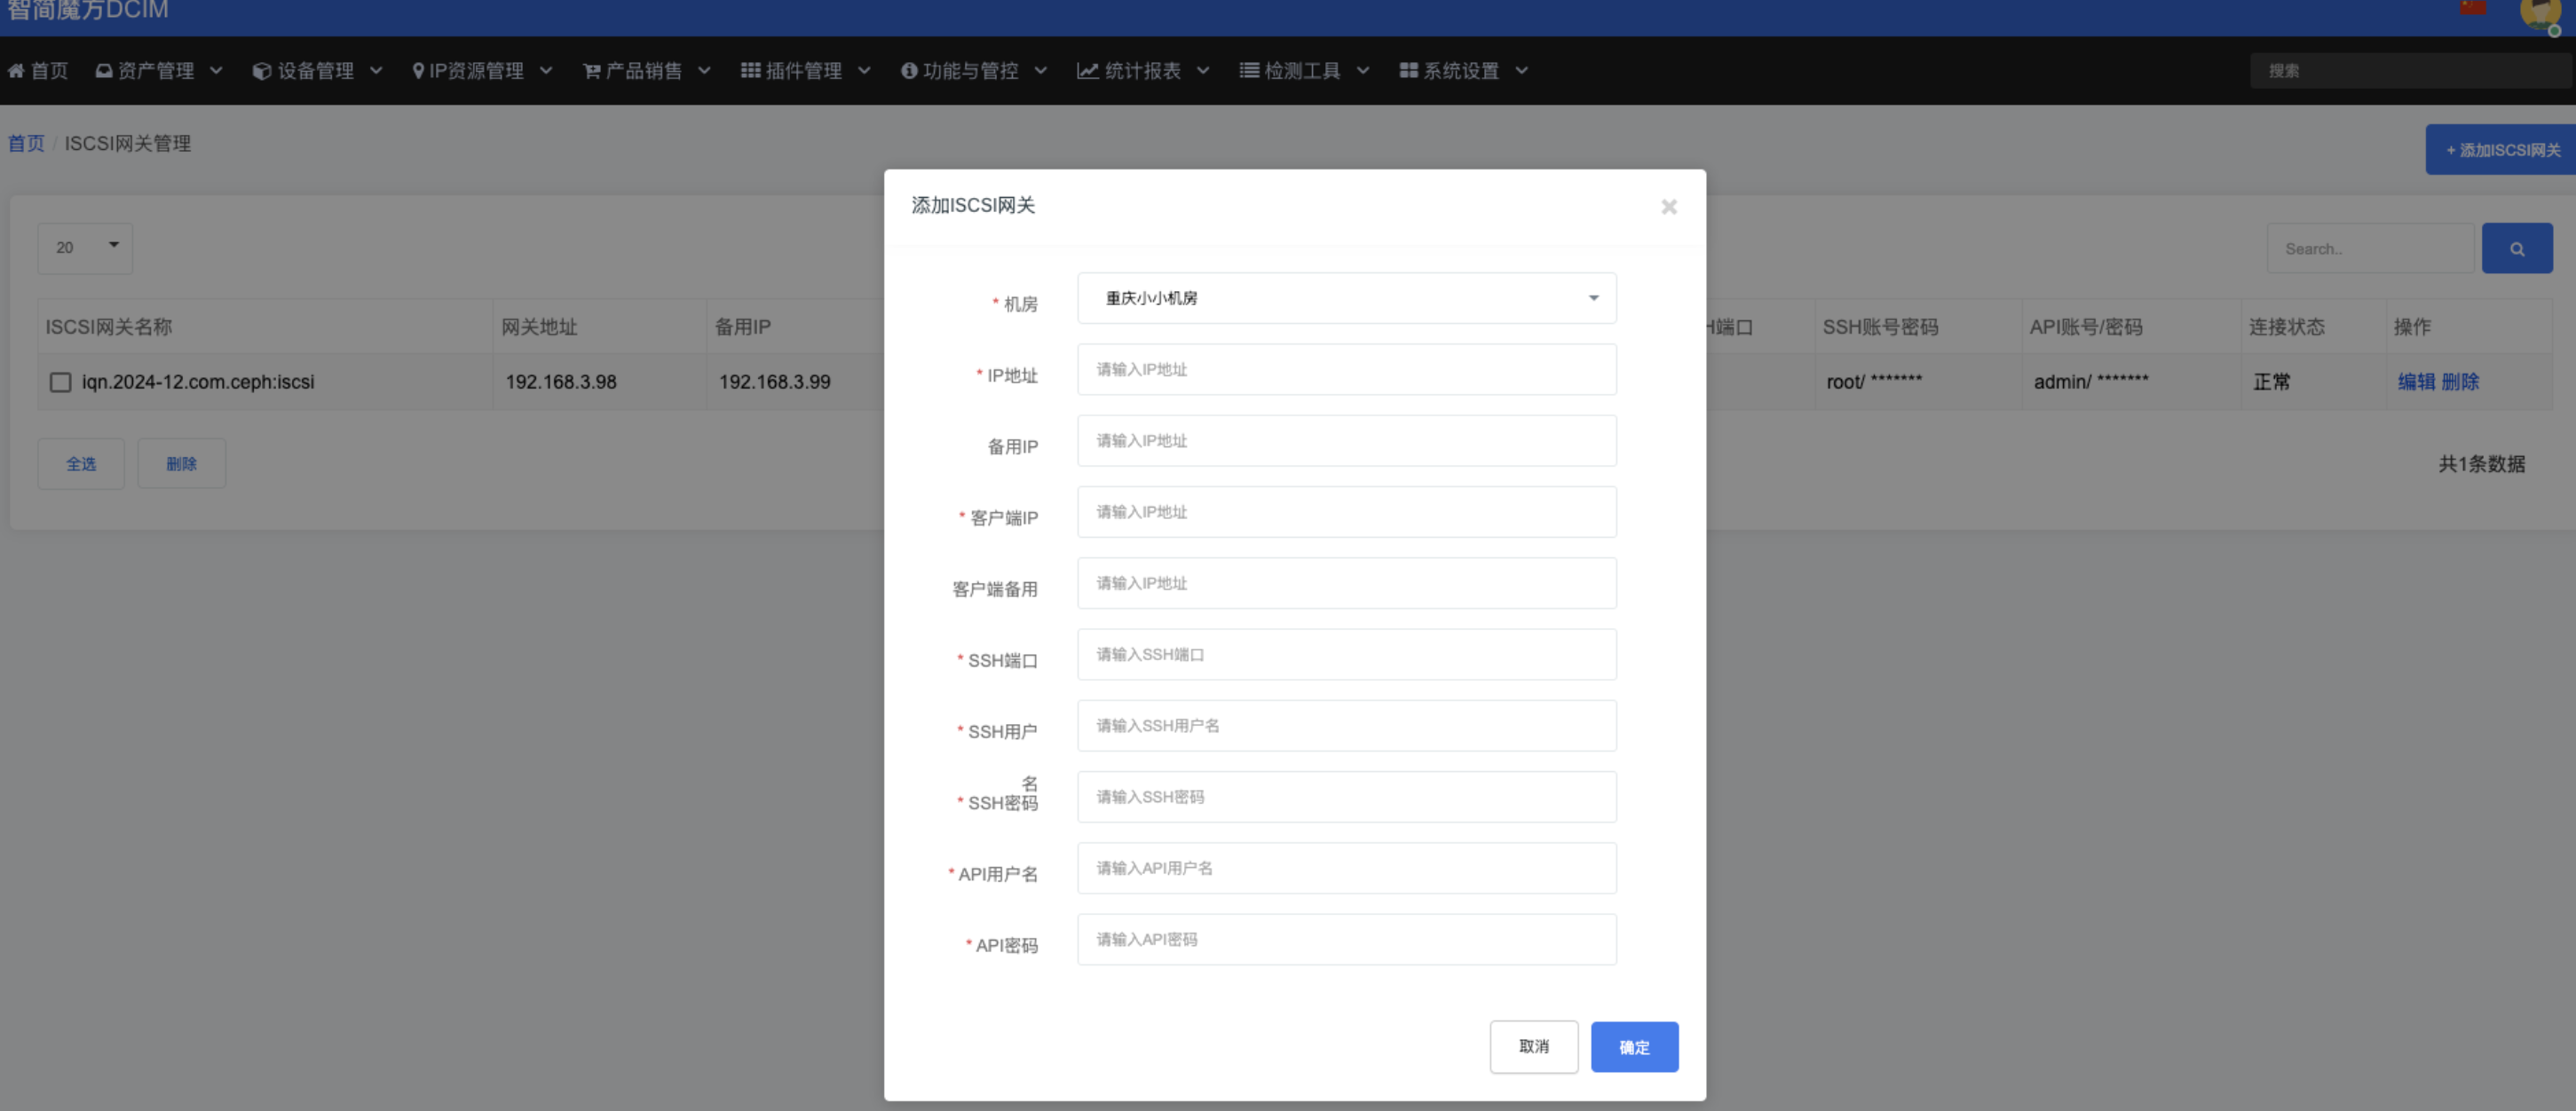
Task: Expand the 插件管理 menu chevron
Action: [864, 71]
